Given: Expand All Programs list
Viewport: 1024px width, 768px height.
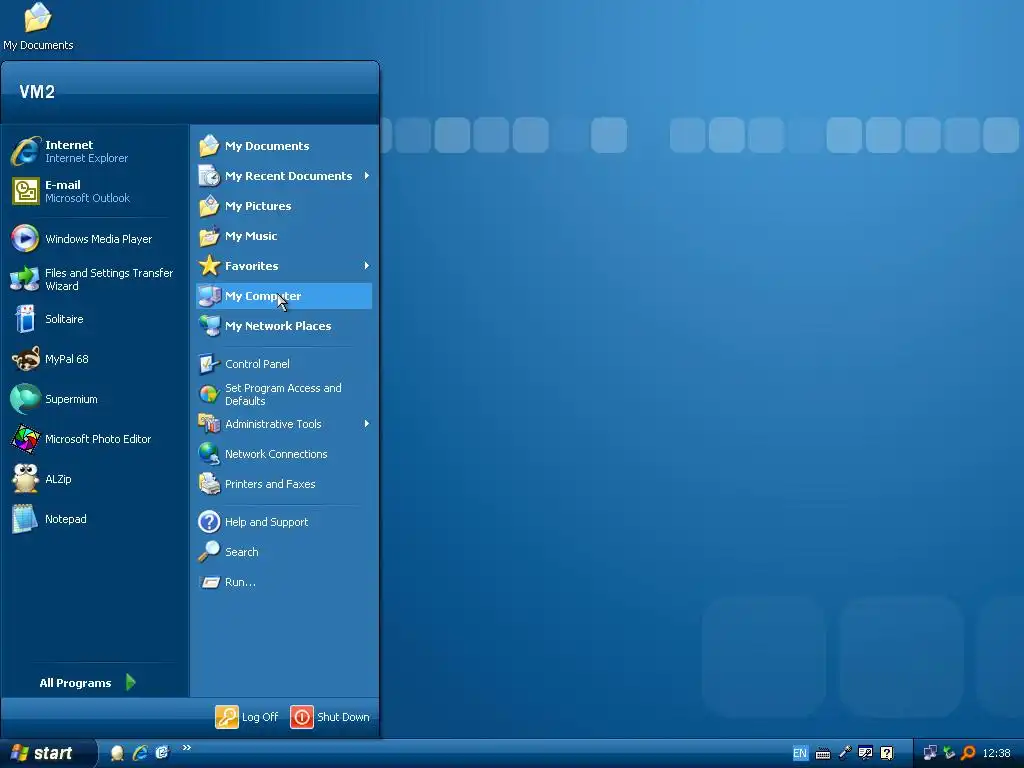Looking at the screenshot, I should 88,682.
